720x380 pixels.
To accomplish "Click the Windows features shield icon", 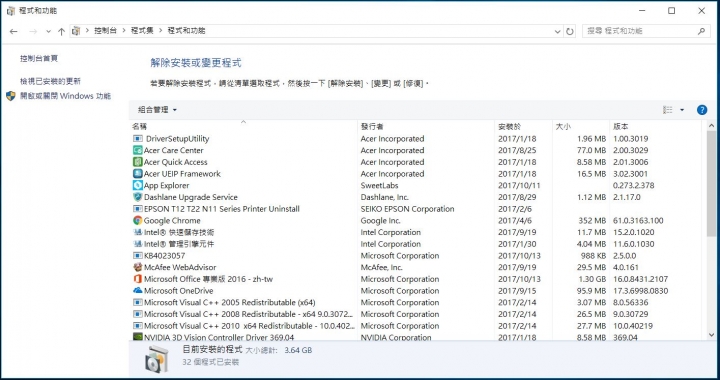I will point(11,96).
